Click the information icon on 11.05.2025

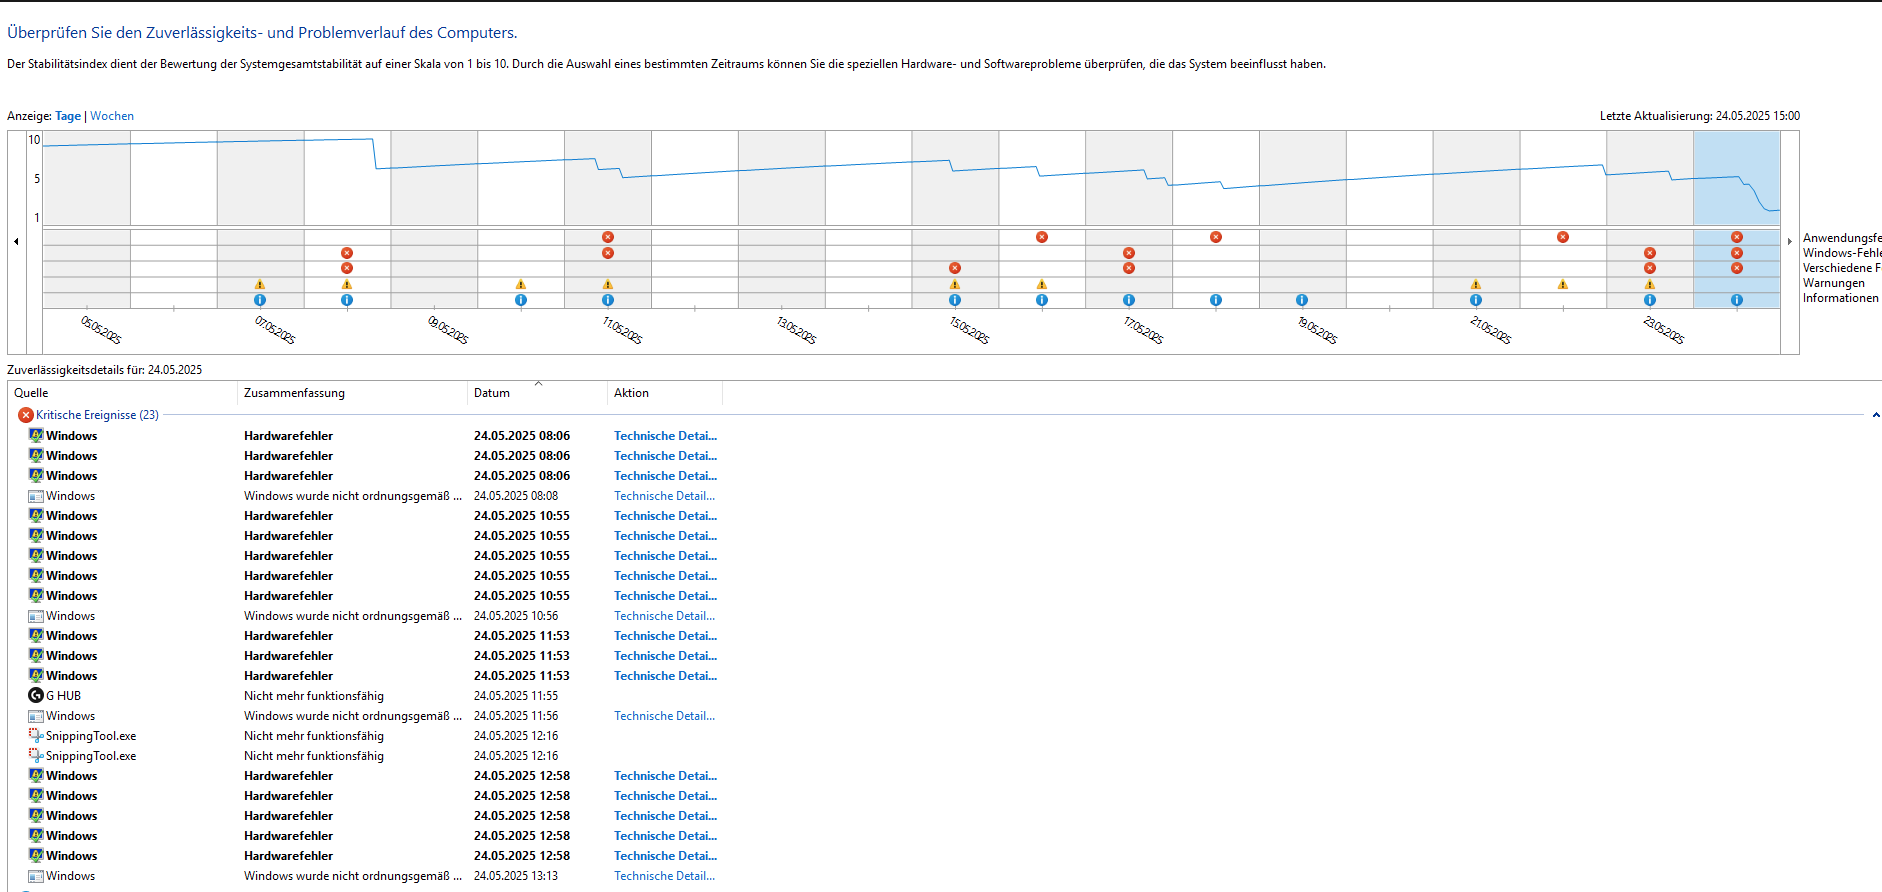click(x=608, y=300)
